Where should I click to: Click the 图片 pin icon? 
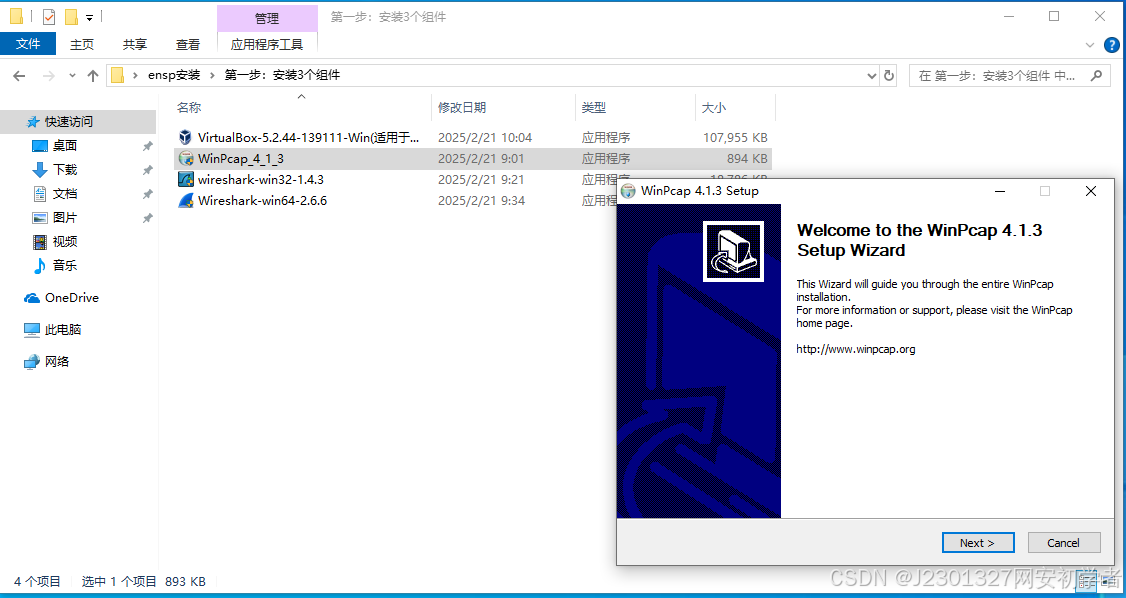[x=147, y=218]
